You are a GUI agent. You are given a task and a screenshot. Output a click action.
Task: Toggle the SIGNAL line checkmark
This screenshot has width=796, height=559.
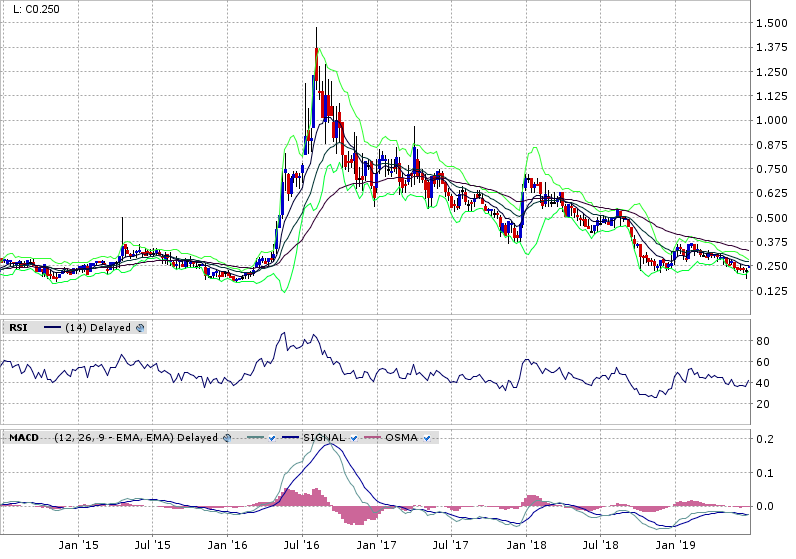click(354, 438)
